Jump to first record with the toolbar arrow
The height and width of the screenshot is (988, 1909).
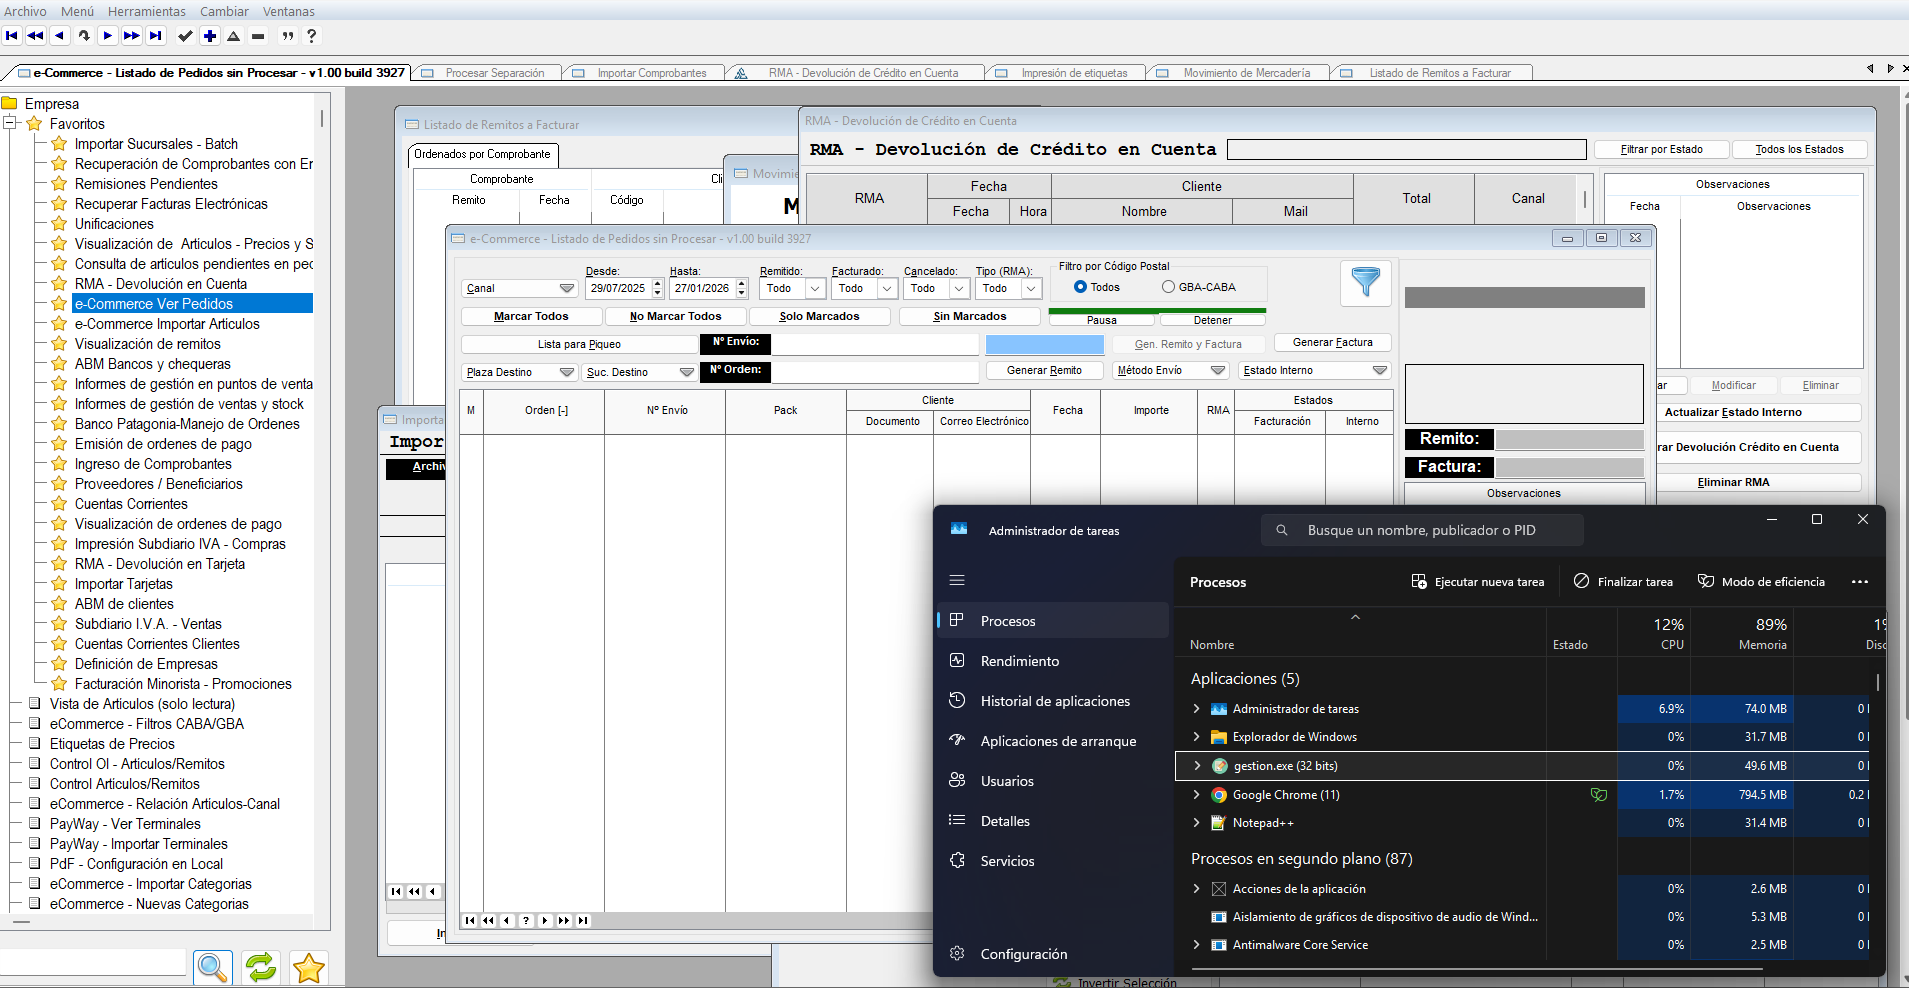(12, 36)
